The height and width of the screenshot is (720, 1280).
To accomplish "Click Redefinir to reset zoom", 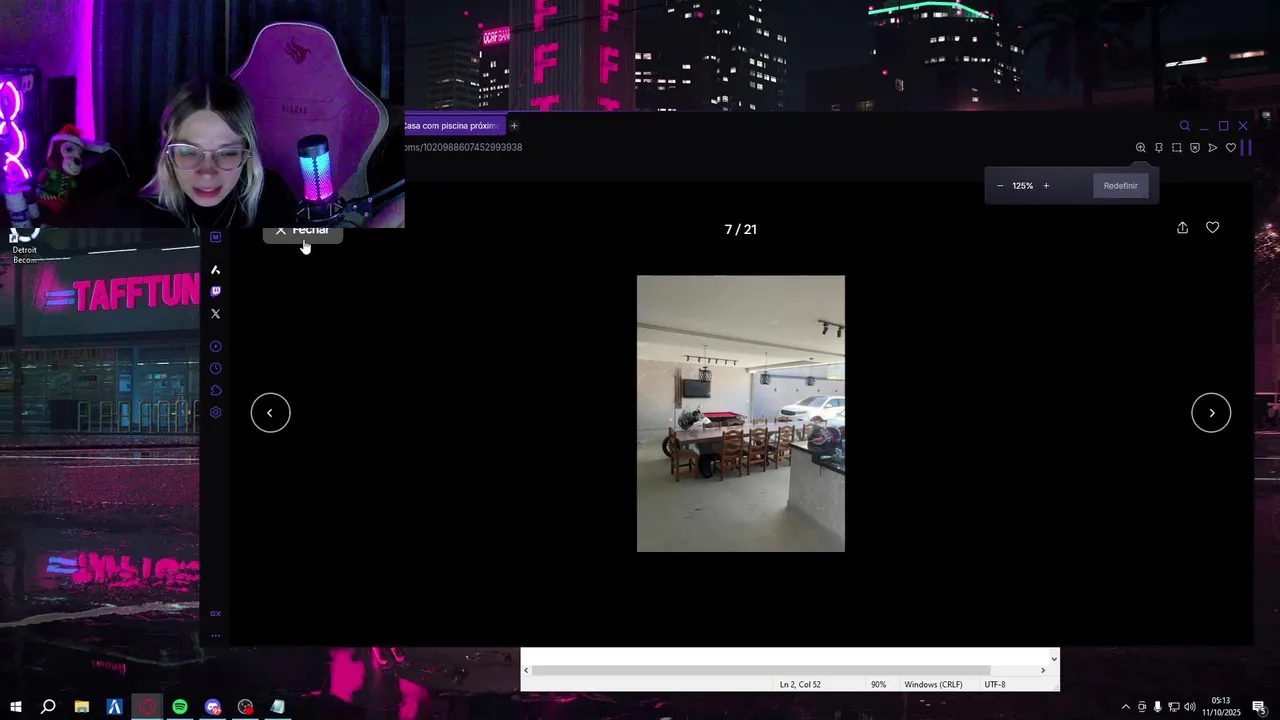I will click(x=1121, y=186).
